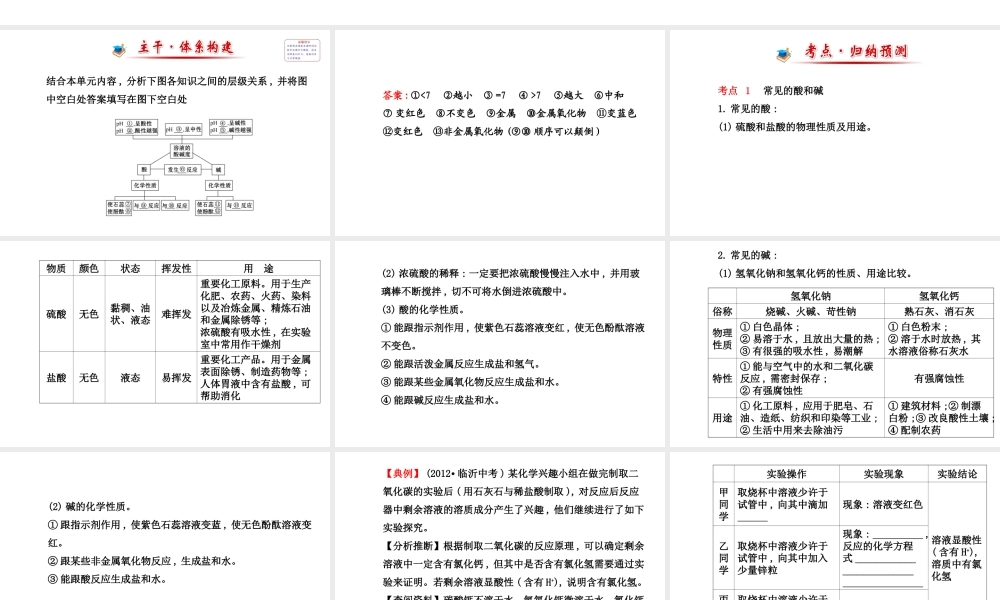The image size is (1000, 600).
Task: Click the 易挥发 table cell
Action: (177, 377)
